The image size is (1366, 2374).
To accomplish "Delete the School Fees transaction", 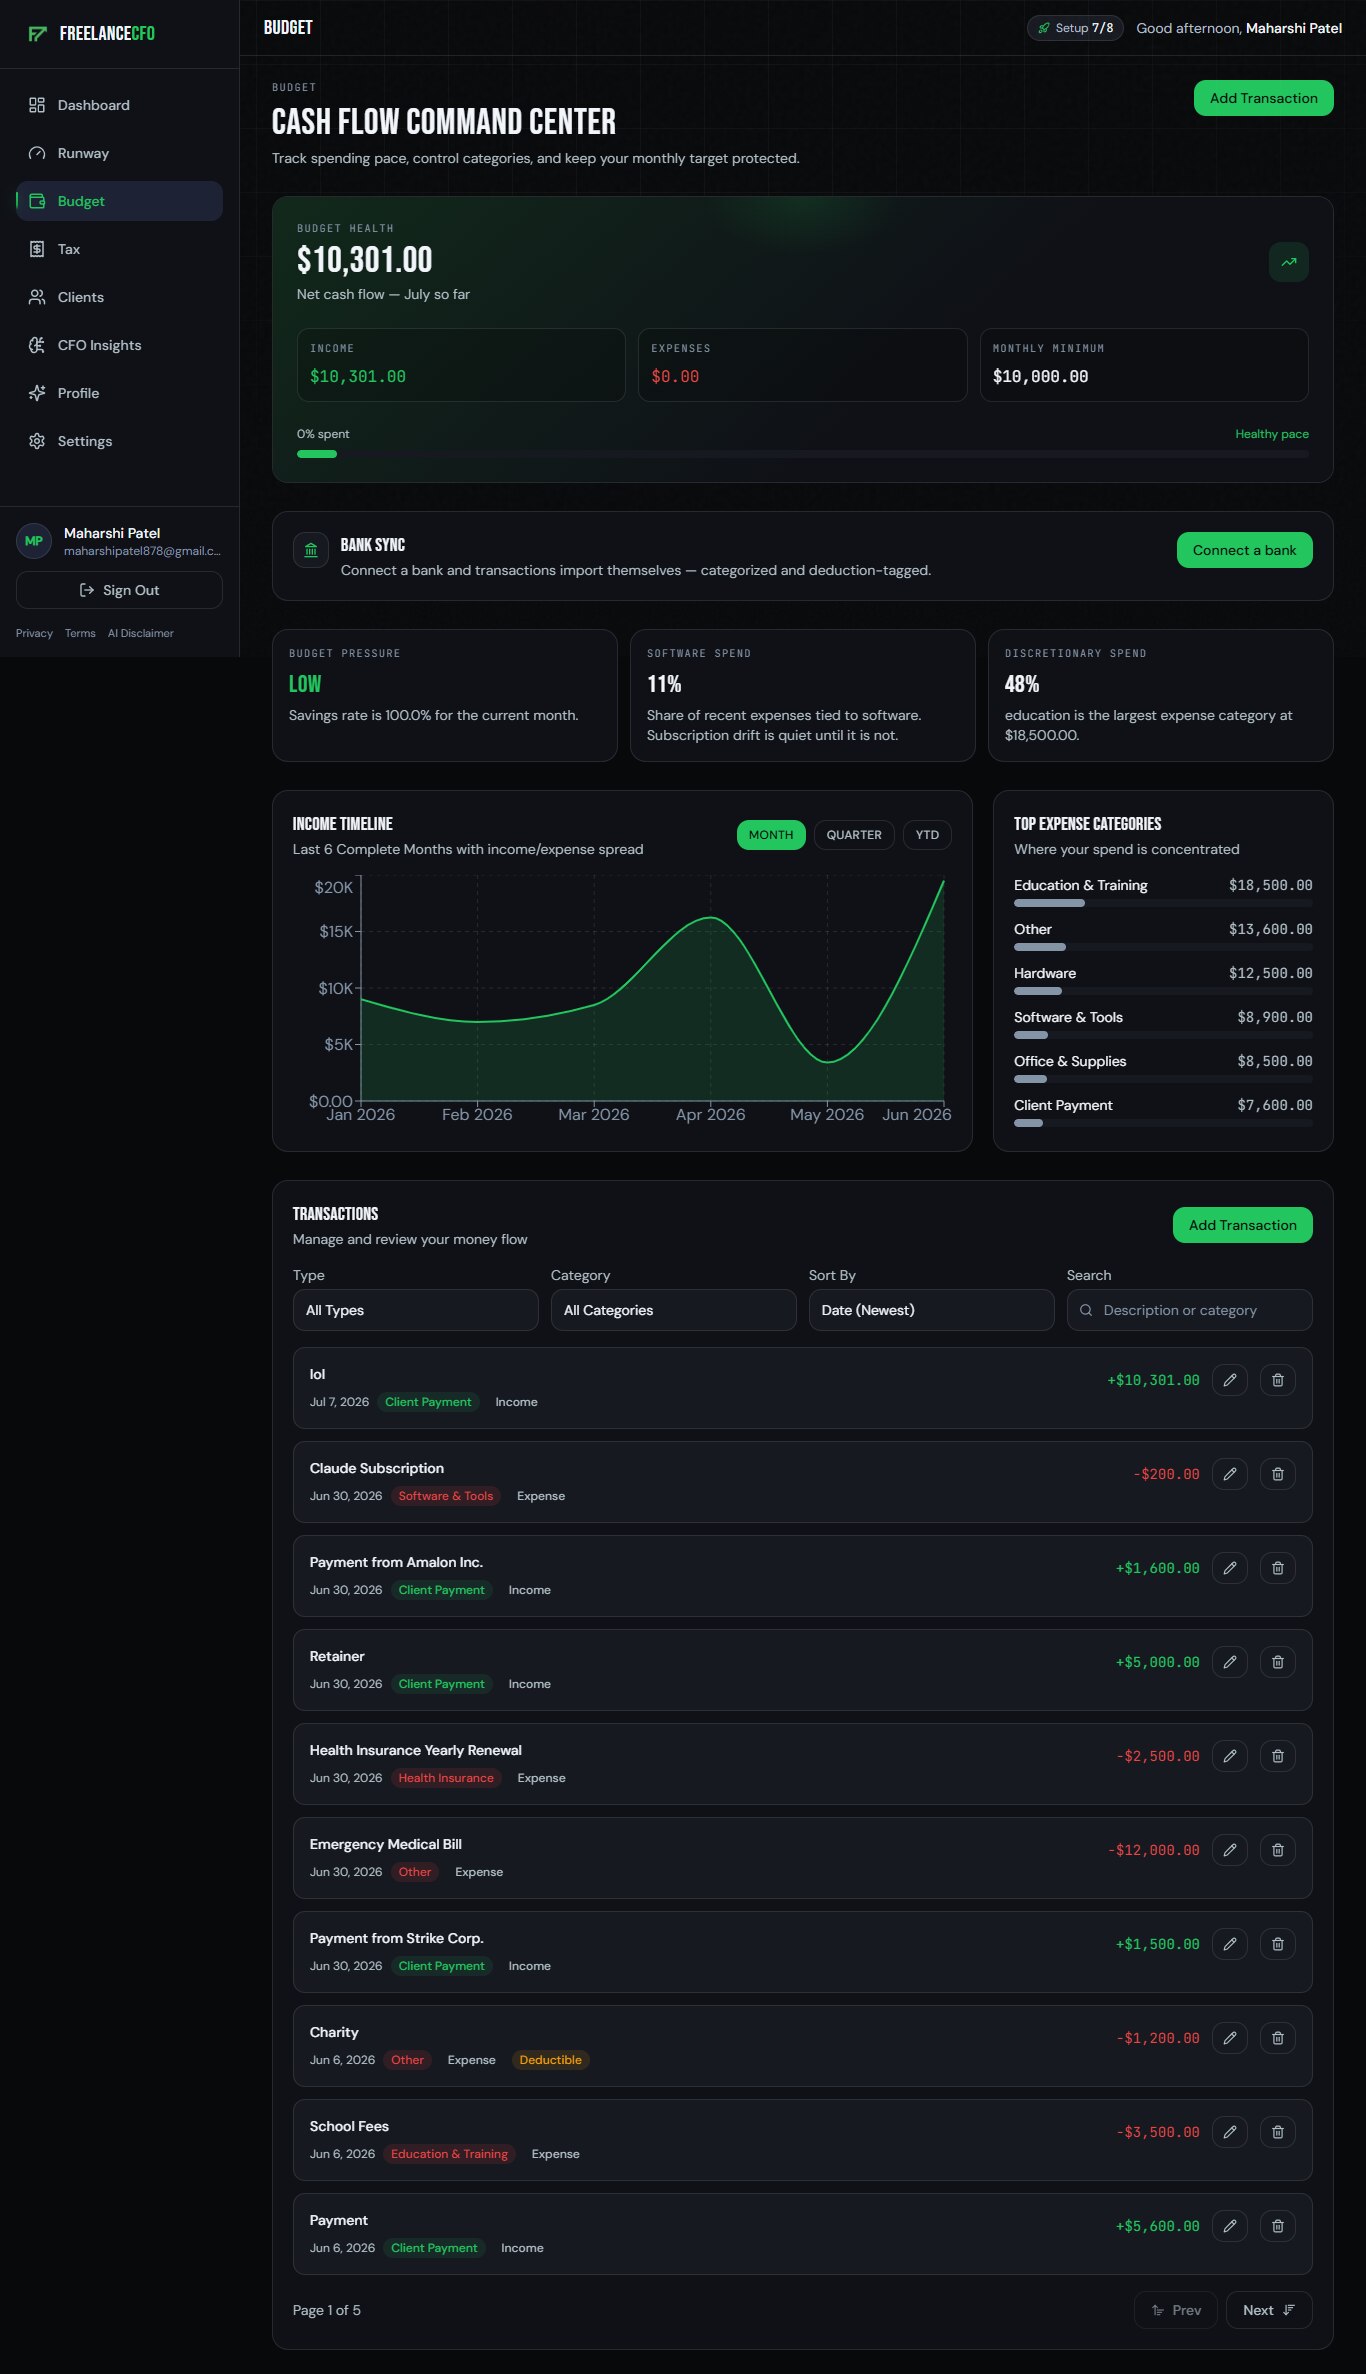I will click(1278, 2132).
